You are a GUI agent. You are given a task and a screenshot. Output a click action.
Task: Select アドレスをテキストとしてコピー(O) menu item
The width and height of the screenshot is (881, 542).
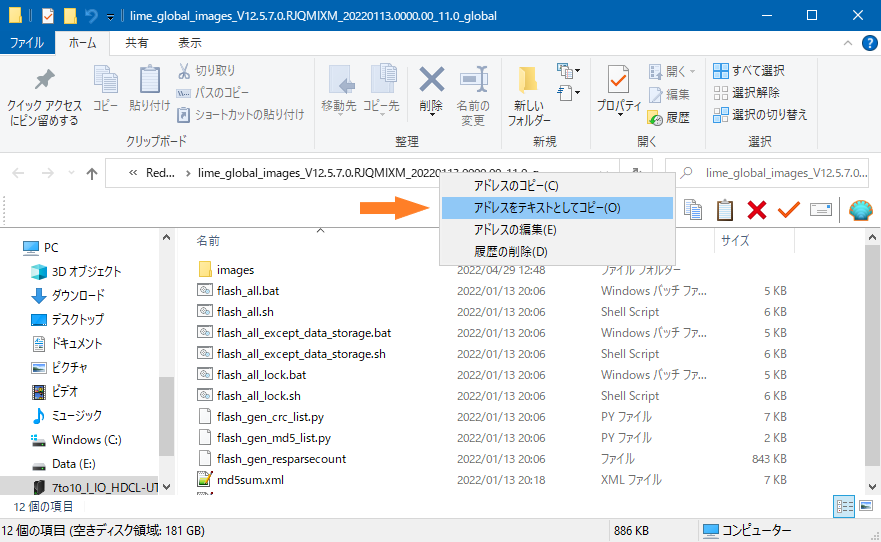coord(557,208)
